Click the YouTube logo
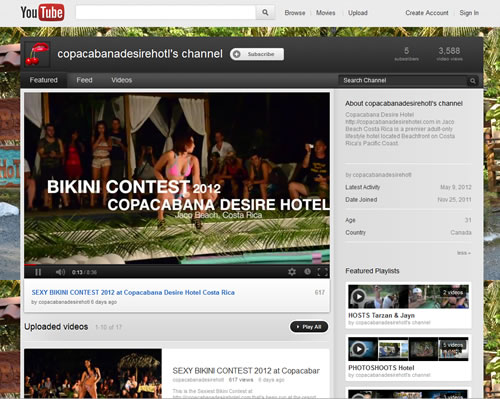 [42, 13]
